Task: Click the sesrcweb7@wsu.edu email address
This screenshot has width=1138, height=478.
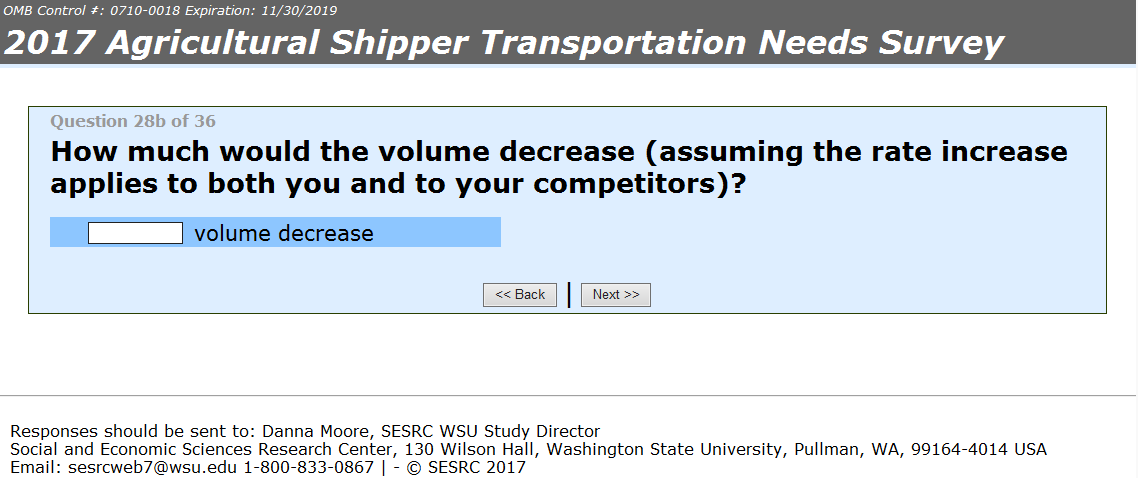Action: [x=137, y=467]
